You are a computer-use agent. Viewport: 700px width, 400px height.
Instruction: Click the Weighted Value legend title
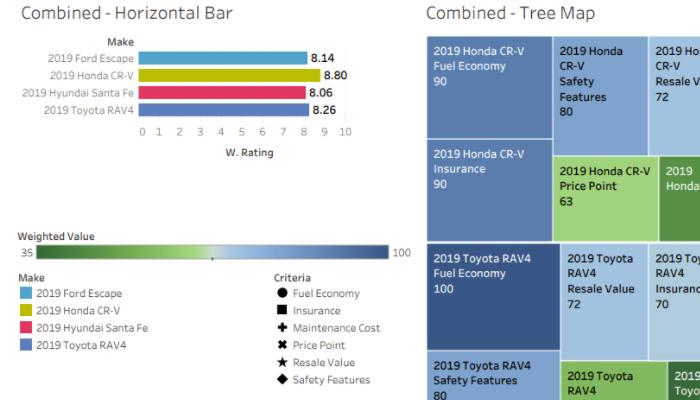coord(56,236)
